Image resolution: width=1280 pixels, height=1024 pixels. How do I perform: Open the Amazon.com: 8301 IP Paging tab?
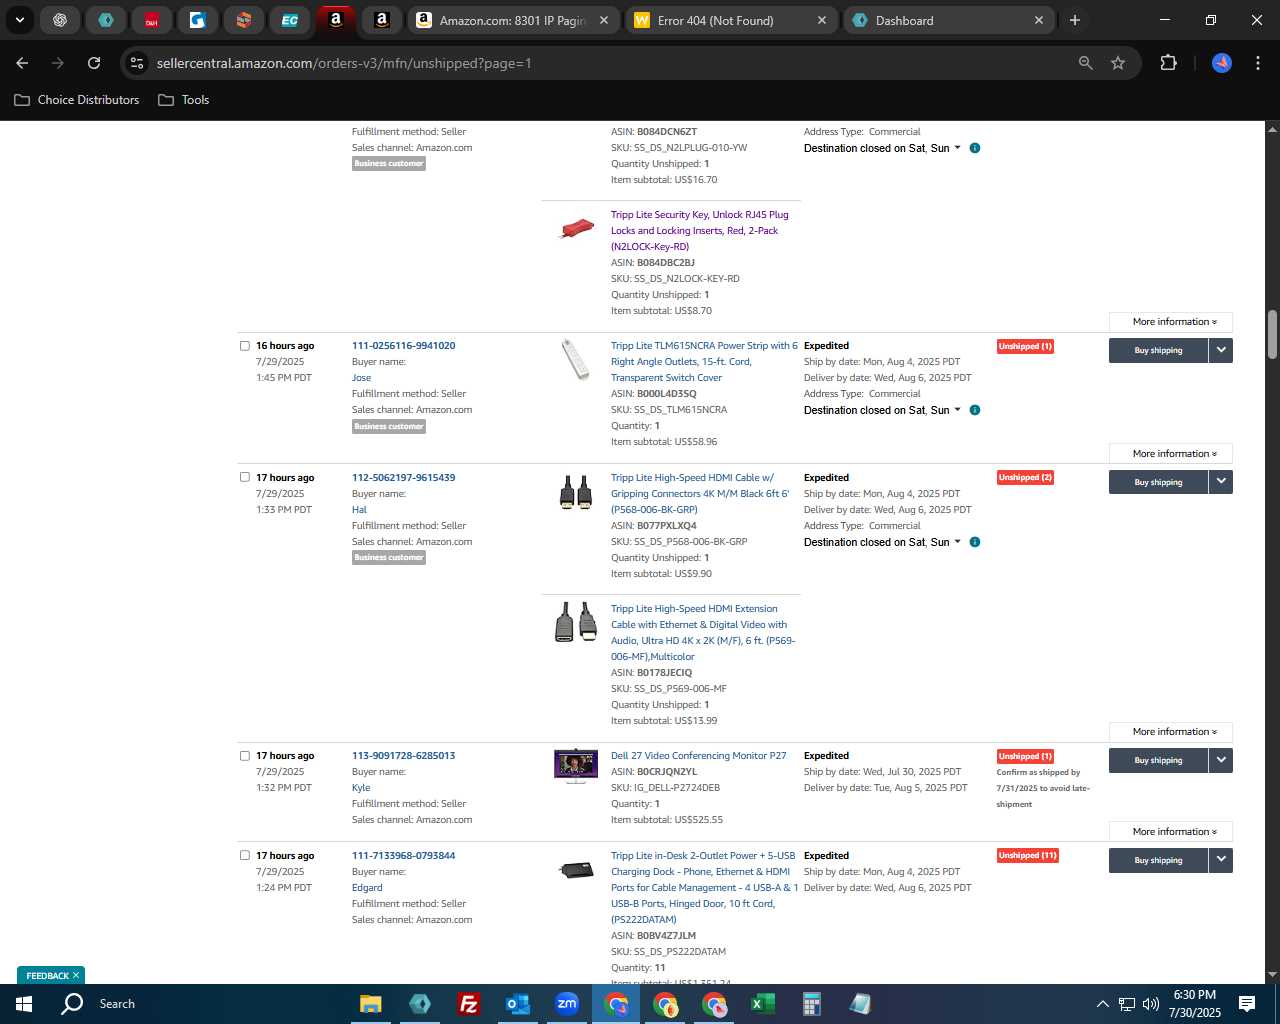tap(512, 20)
